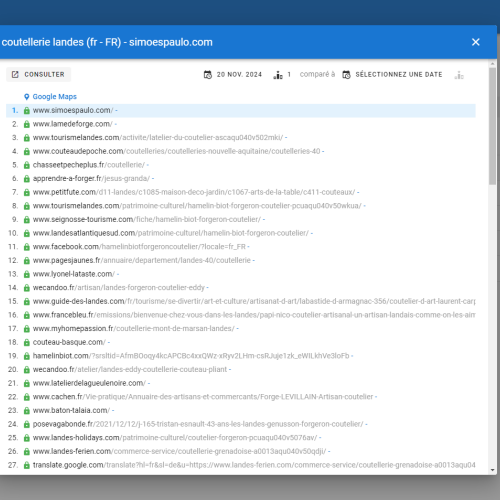This screenshot has width=500, height=500.
Task: Open hamelinbiot.com result
Action: tap(191, 356)
